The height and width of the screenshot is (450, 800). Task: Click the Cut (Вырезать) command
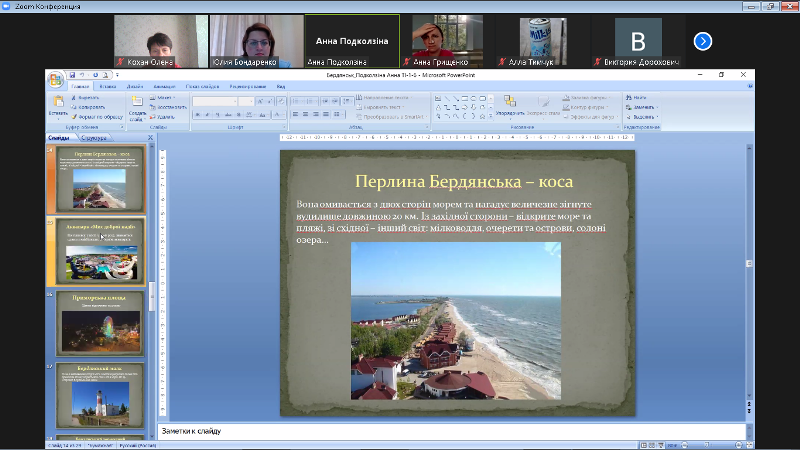tap(88, 98)
